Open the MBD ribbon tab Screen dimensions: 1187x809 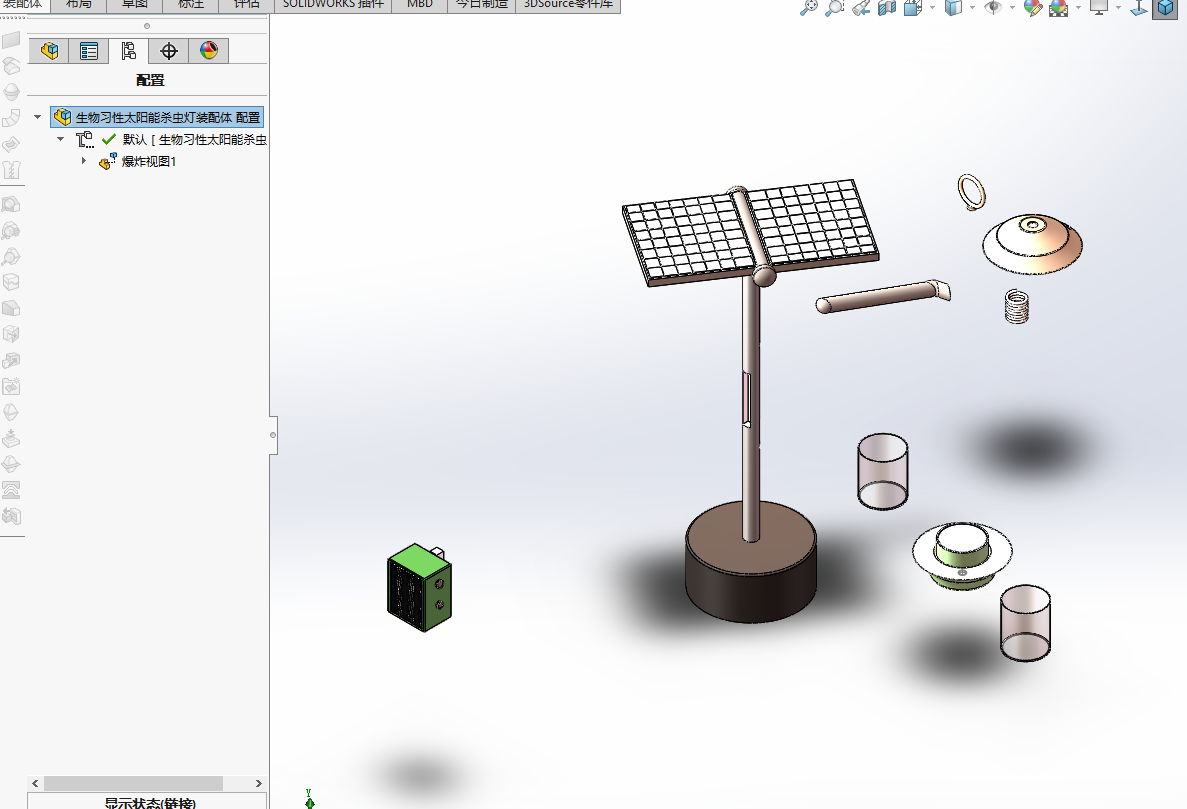[419, 4]
